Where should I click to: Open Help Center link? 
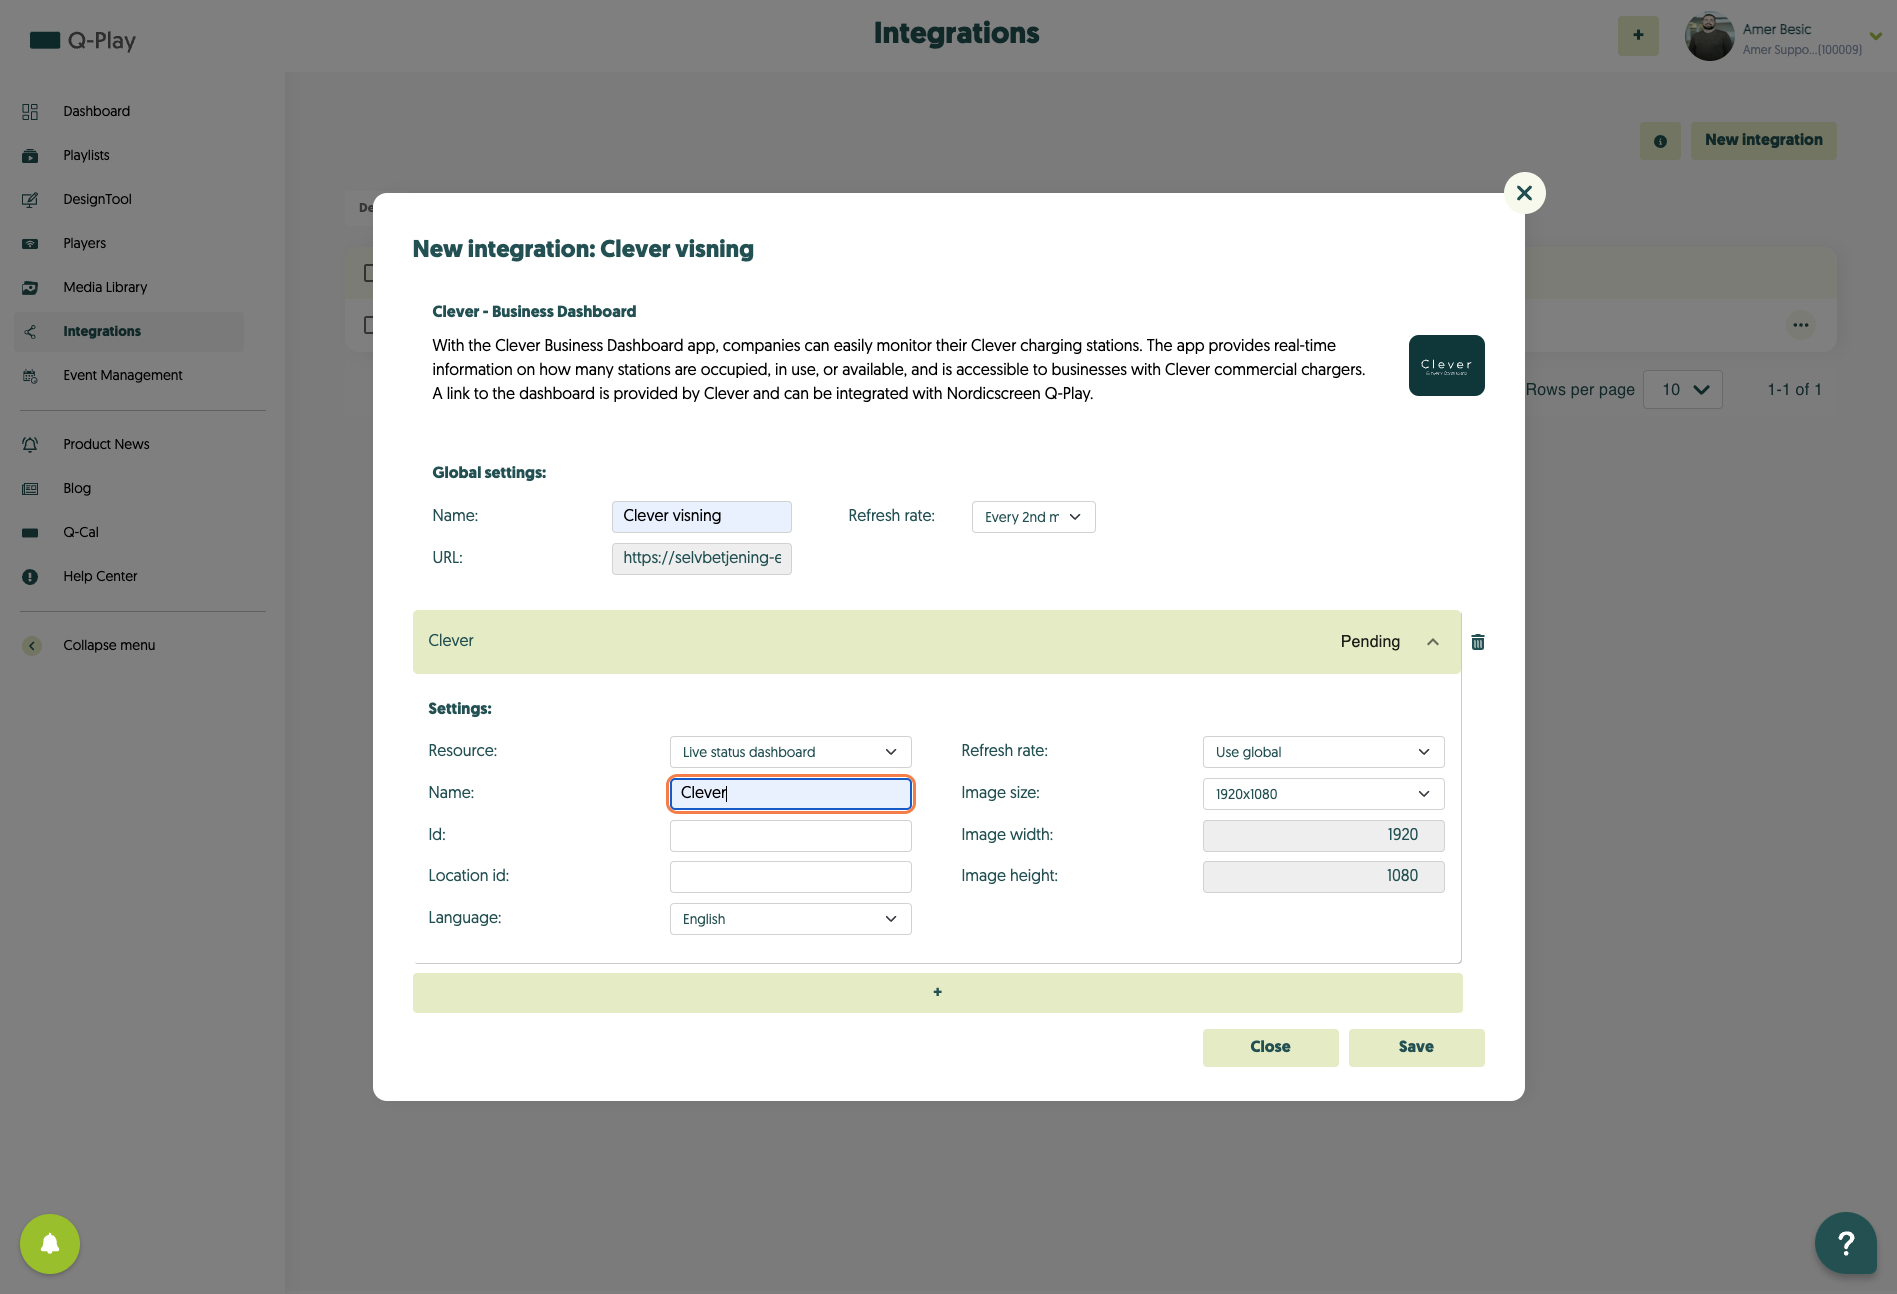tap(100, 576)
